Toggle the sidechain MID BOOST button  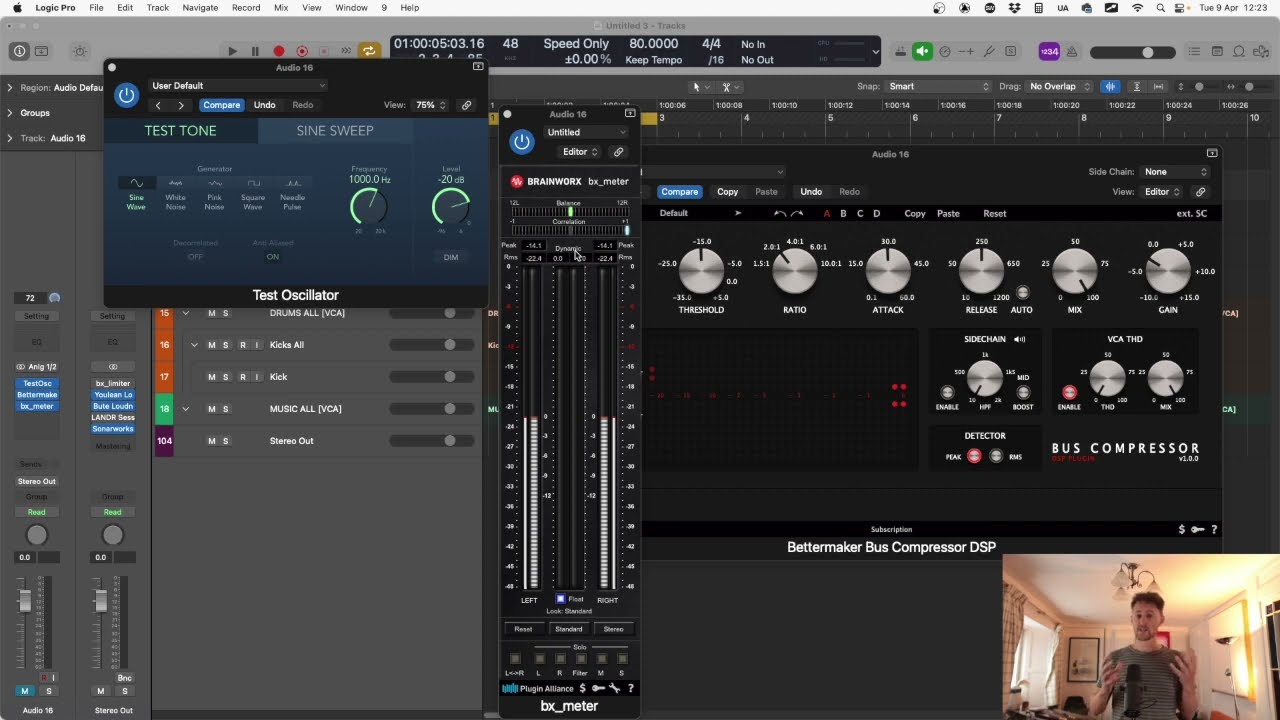point(1023,393)
